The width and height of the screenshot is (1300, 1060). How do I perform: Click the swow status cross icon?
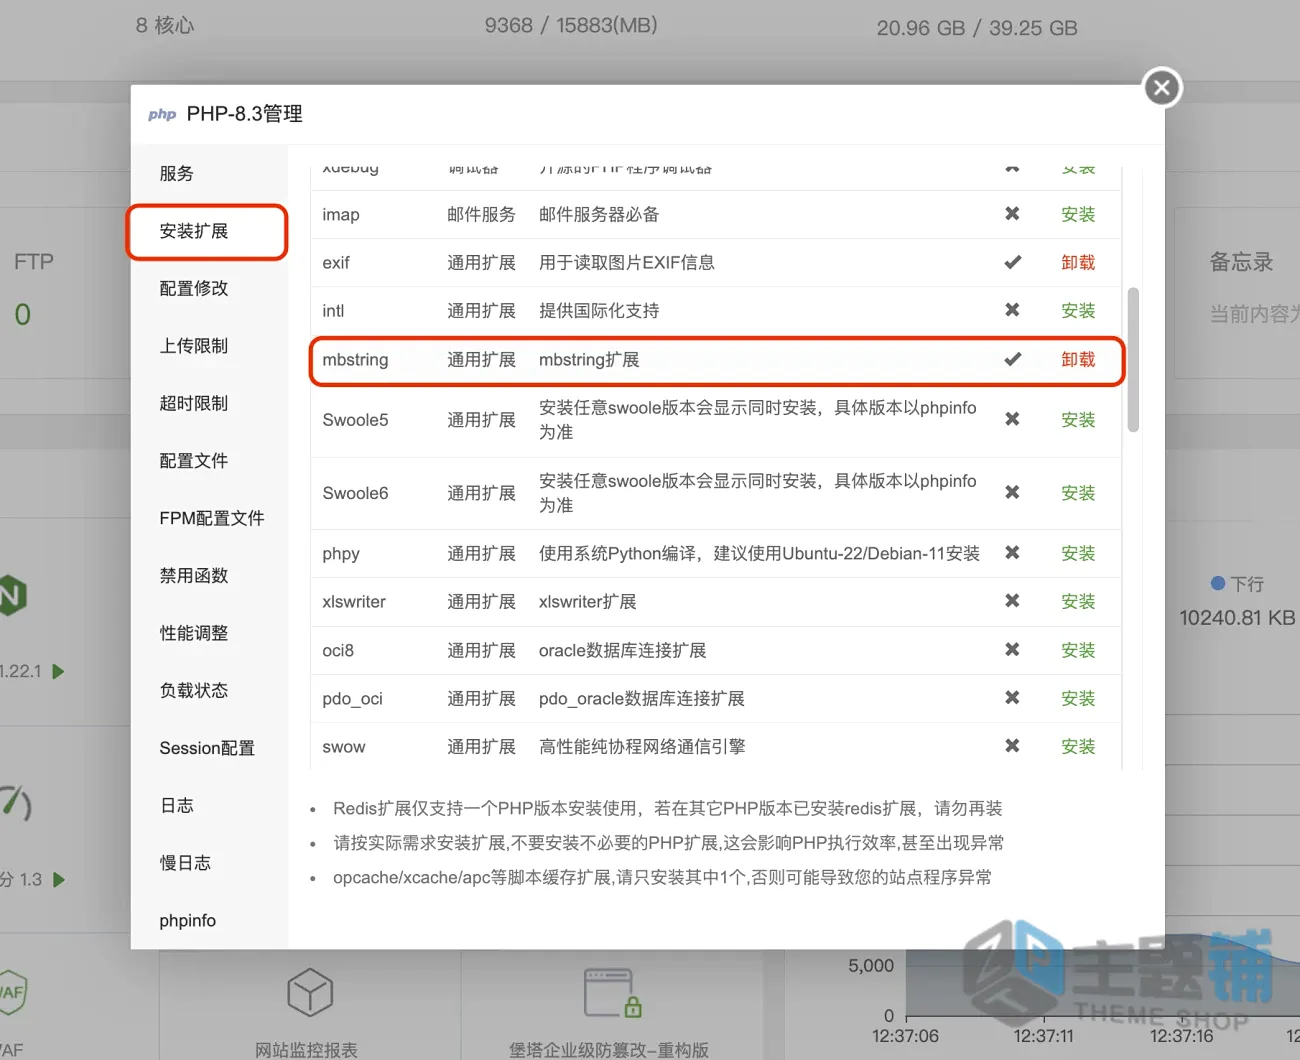click(1012, 746)
